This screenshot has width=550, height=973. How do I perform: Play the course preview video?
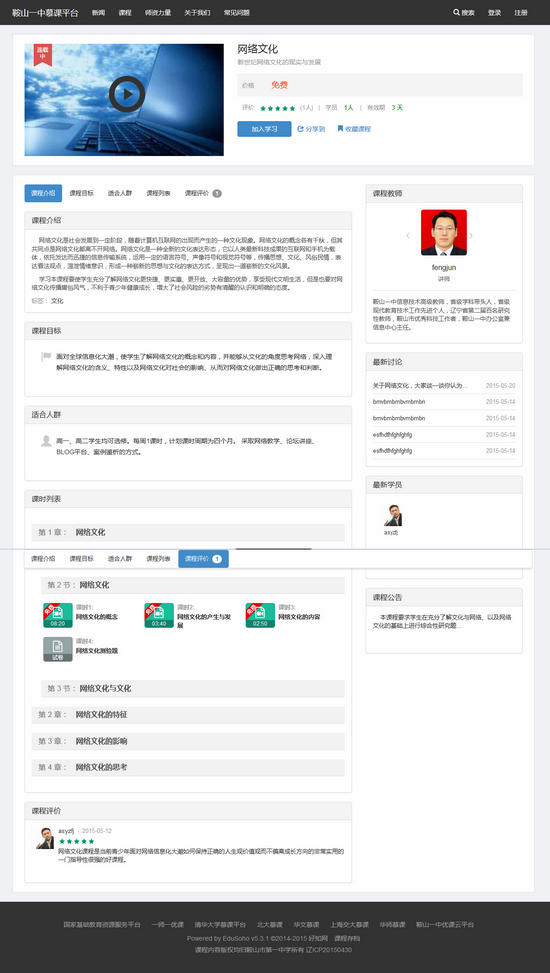[x=127, y=94]
